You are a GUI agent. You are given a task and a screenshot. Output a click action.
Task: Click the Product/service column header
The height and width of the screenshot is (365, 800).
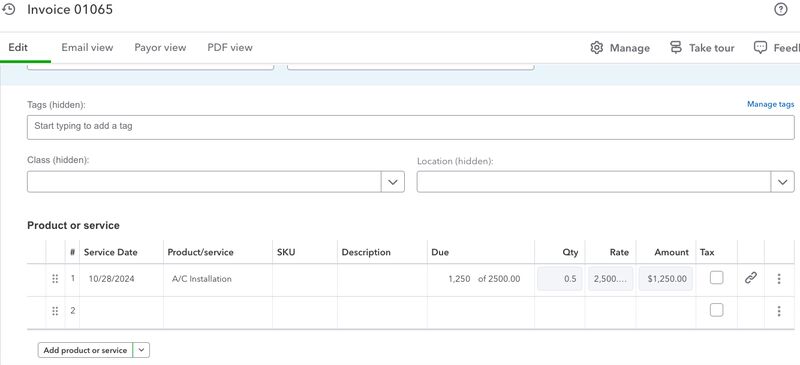point(201,252)
